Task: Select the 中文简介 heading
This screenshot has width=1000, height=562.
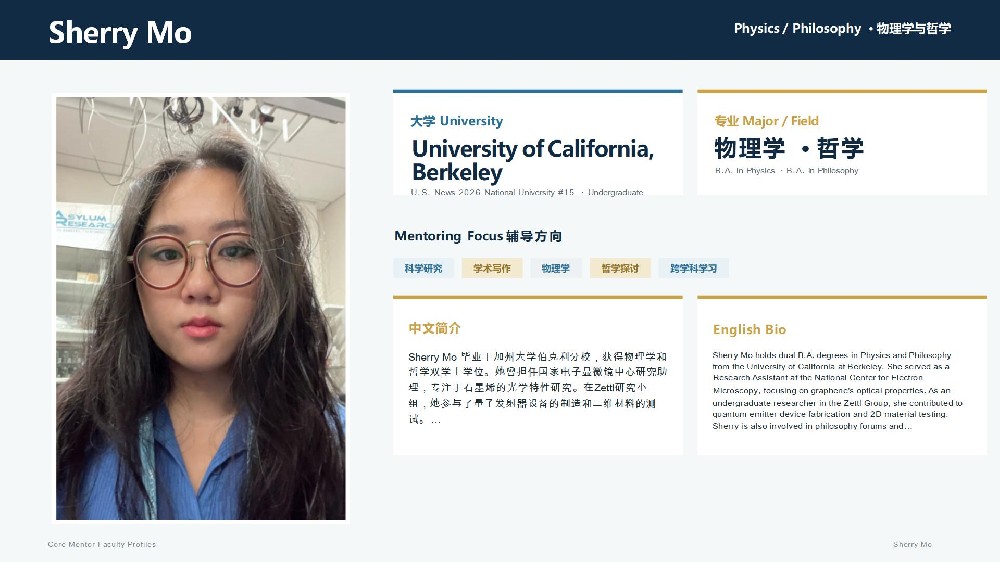Action: pos(434,329)
